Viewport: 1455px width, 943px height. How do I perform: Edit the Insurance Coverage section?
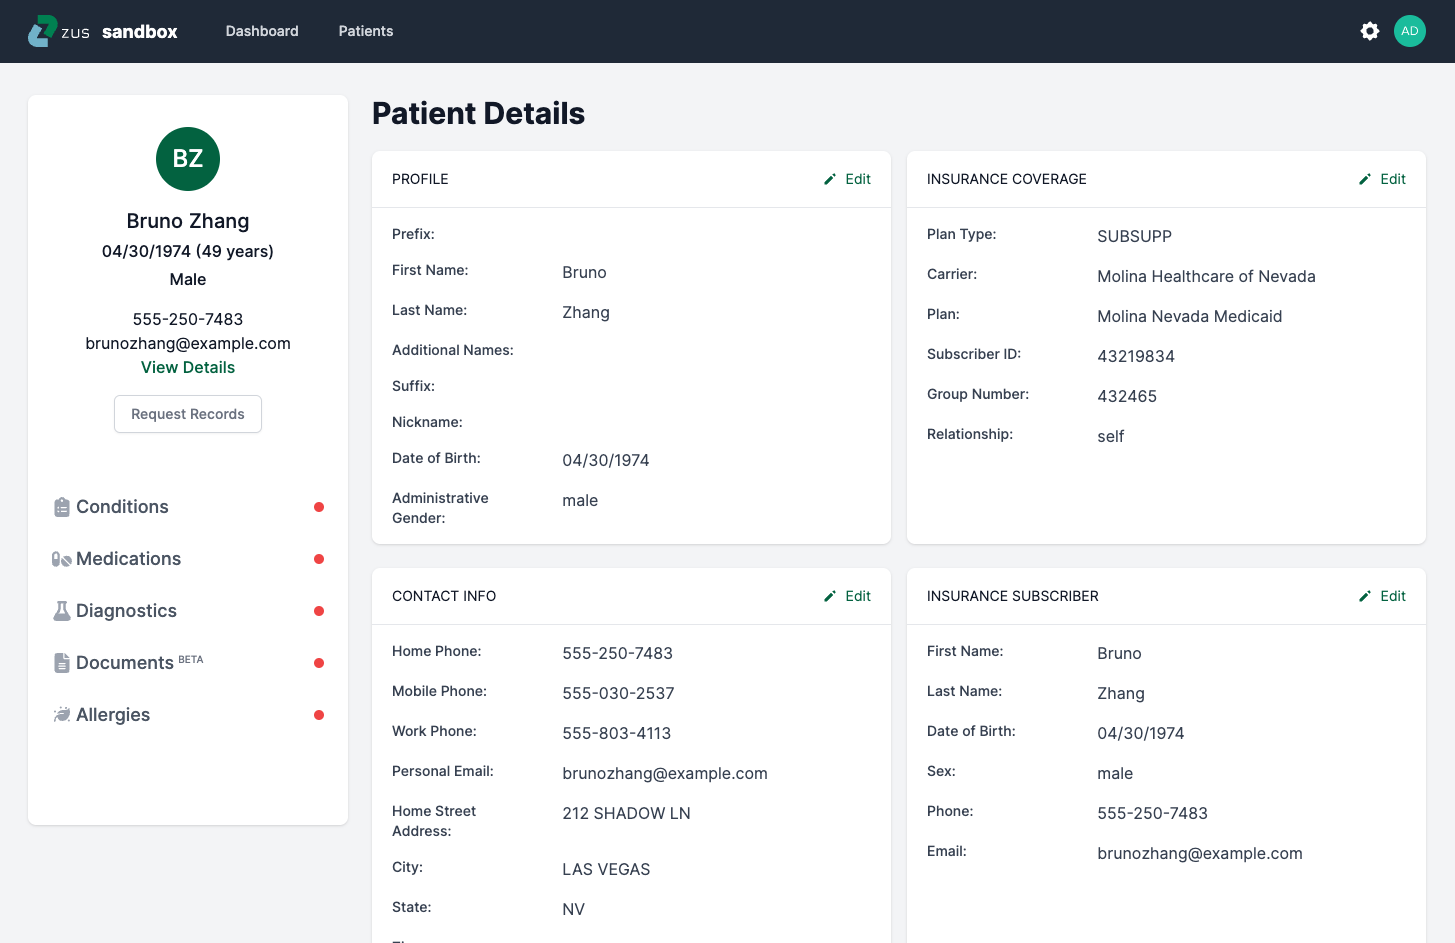1382,179
